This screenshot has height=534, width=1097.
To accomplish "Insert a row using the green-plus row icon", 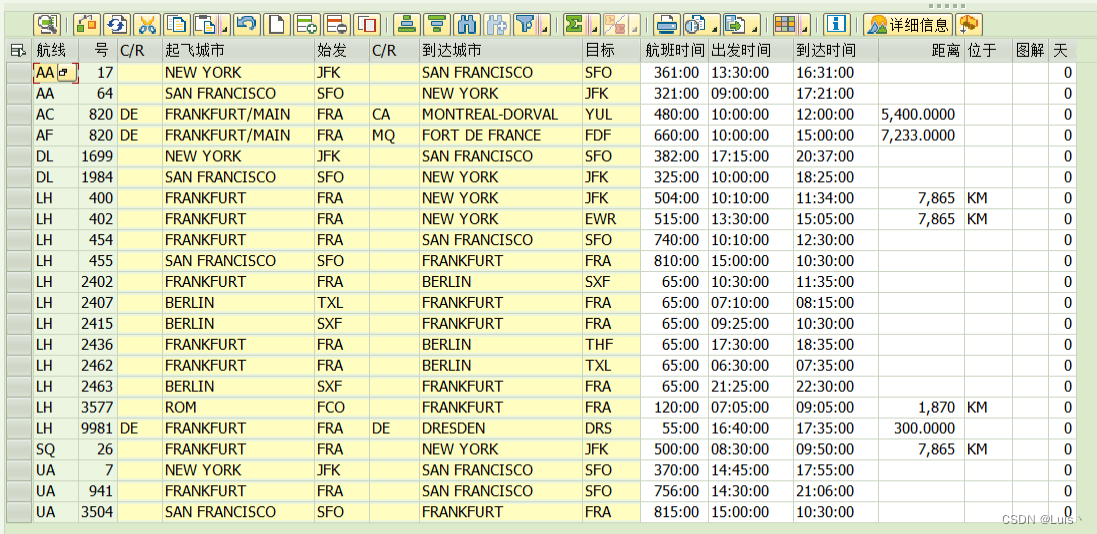I will pos(306,24).
